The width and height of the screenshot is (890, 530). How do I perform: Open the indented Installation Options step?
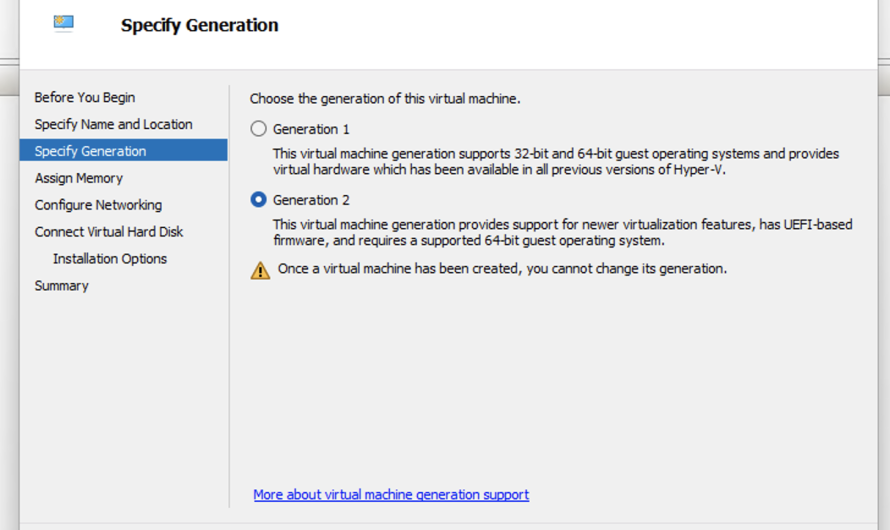pyautogui.click(x=110, y=259)
